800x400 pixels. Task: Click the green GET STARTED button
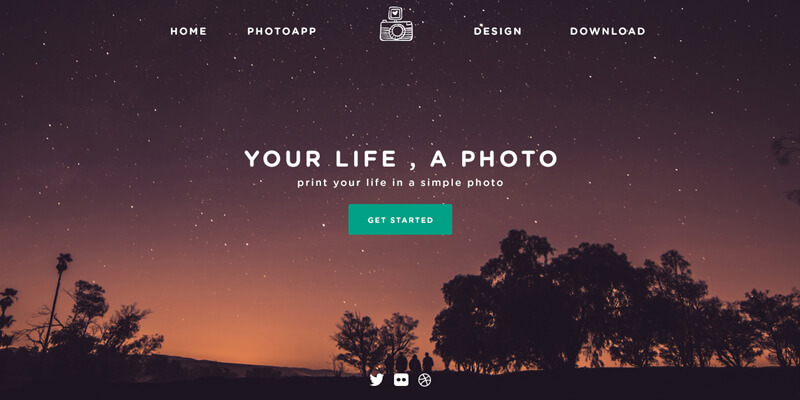(400, 219)
